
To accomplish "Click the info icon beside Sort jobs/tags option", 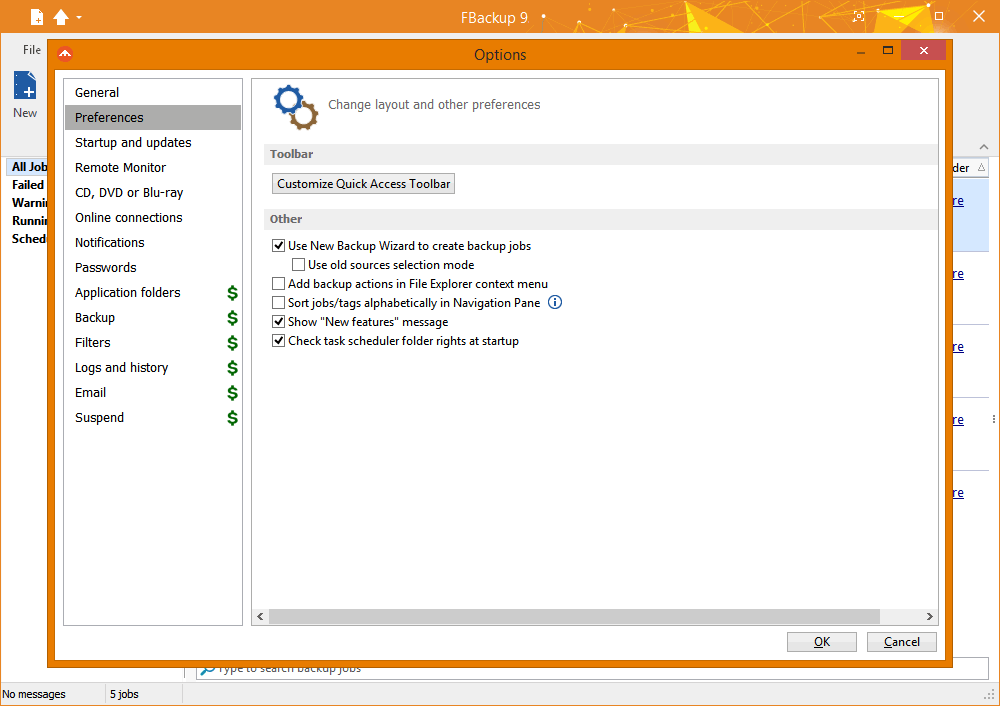I will [x=555, y=302].
